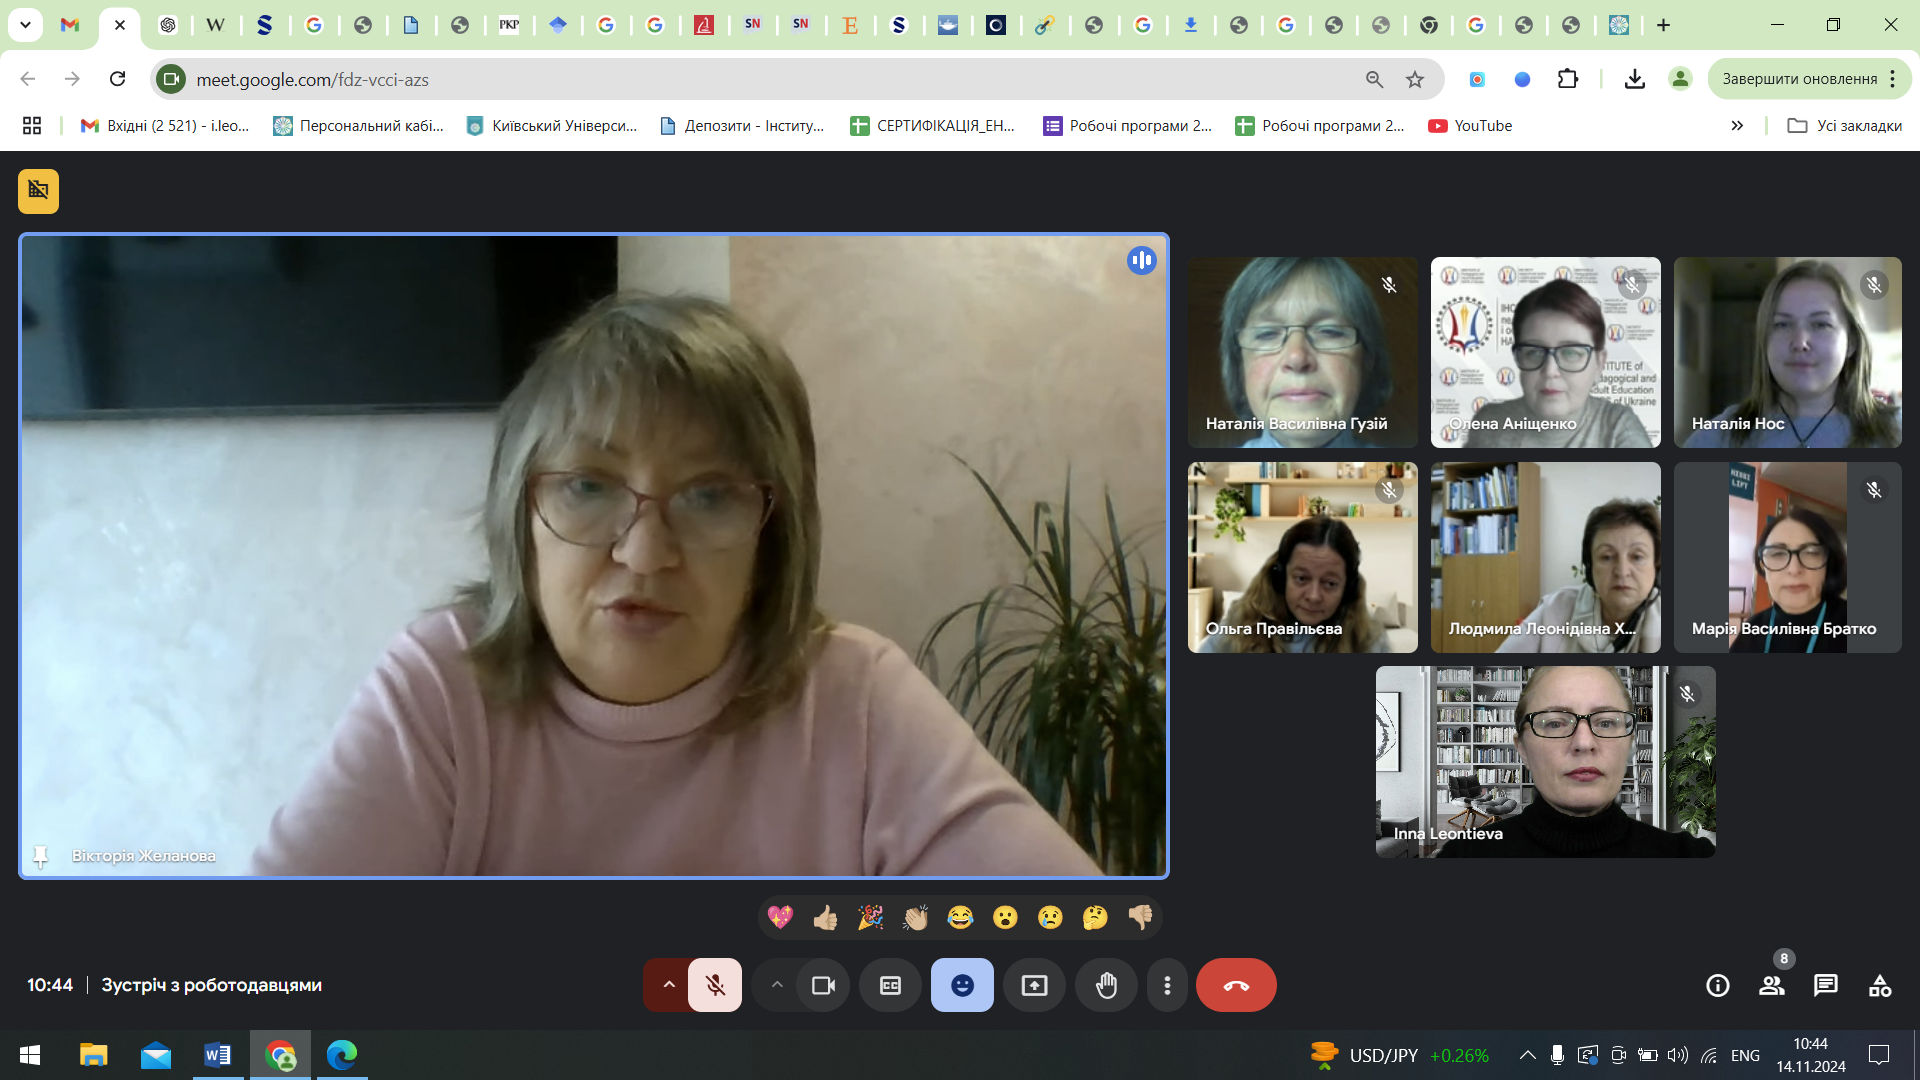Open the present screen option

(x=1034, y=986)
